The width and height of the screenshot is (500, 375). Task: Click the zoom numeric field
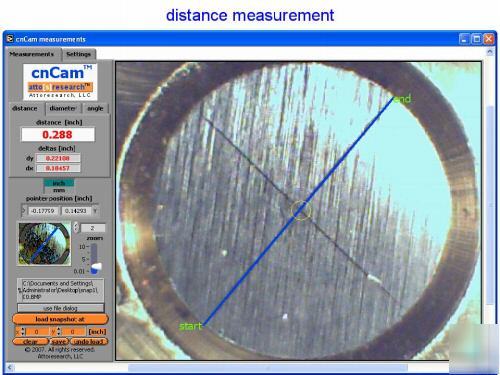click(93, 228)
